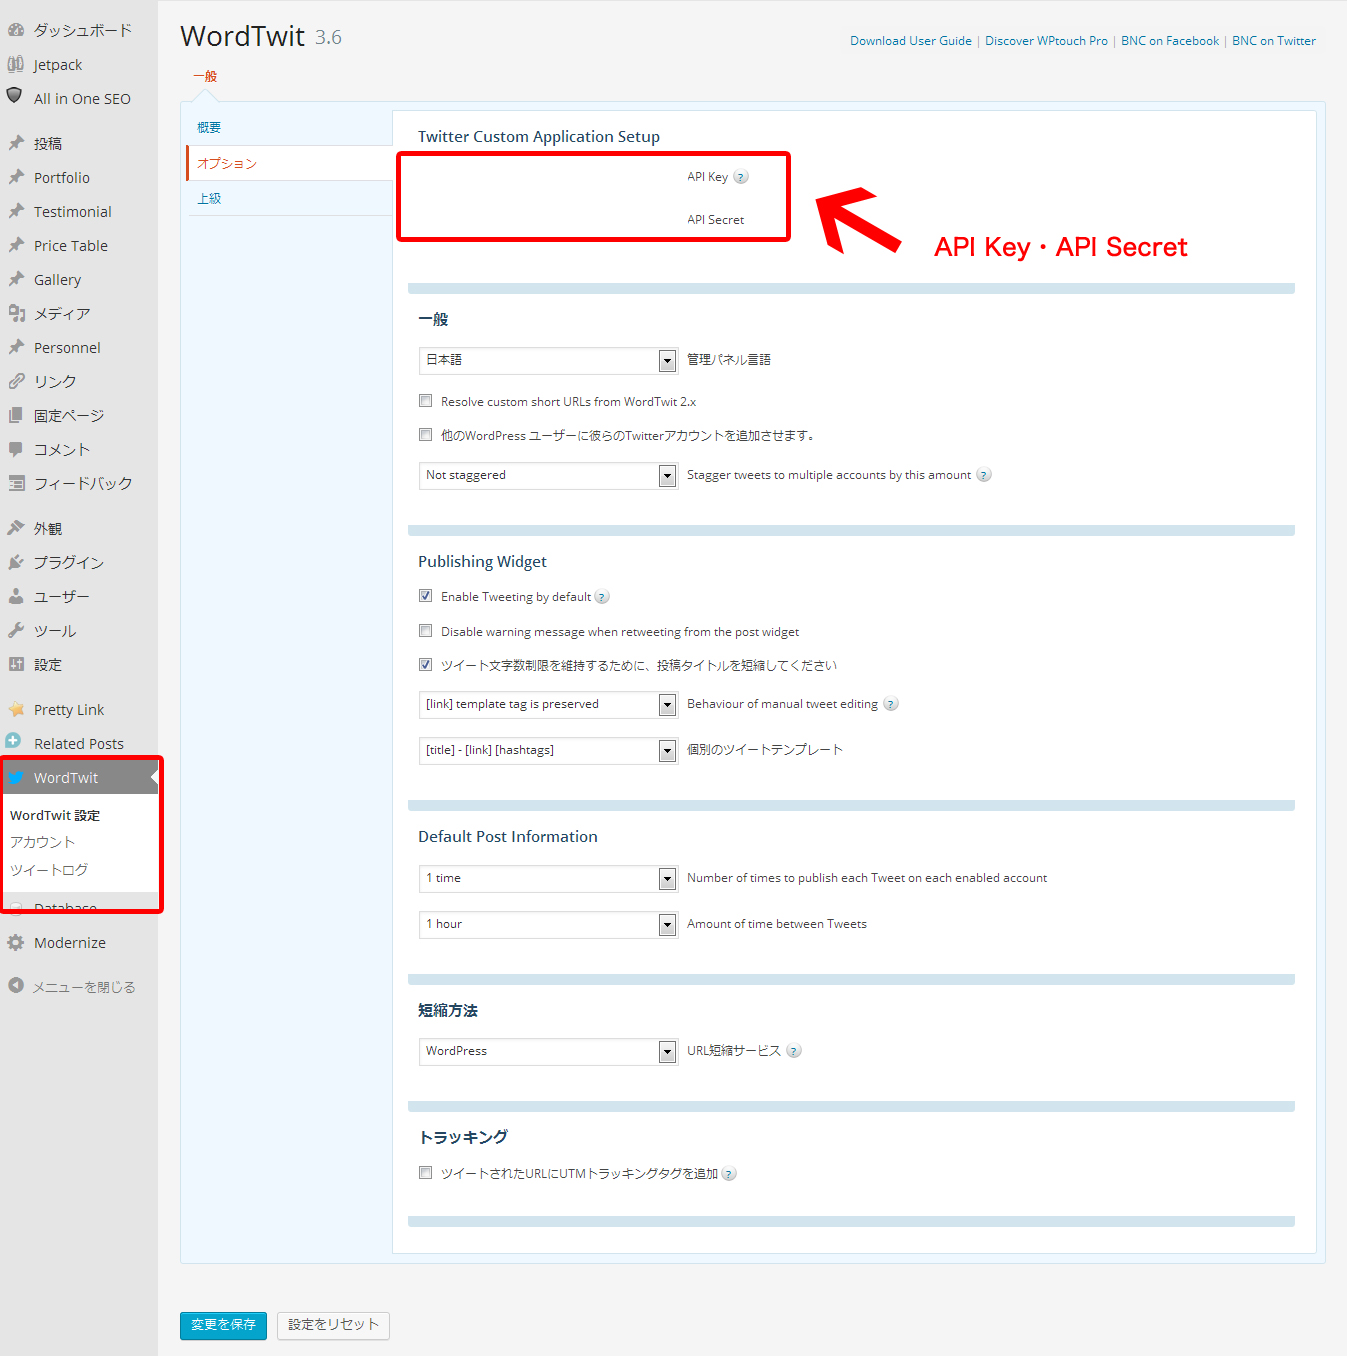This screenshot has width=1349, height=1356.
Task: Click the 変更を保存 button
Action: coord(223,1325)
